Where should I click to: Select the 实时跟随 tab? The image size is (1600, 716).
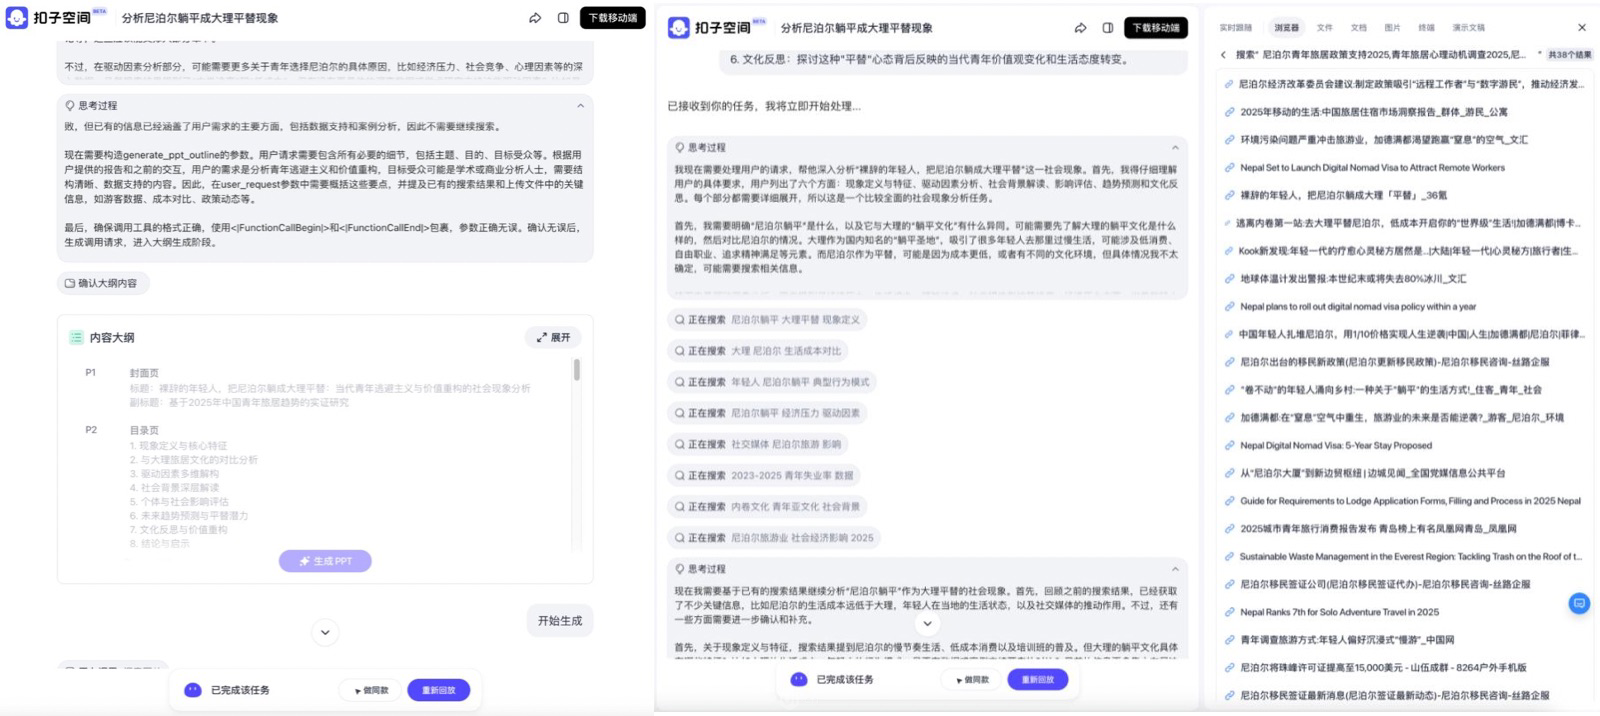coord(1235,28)
